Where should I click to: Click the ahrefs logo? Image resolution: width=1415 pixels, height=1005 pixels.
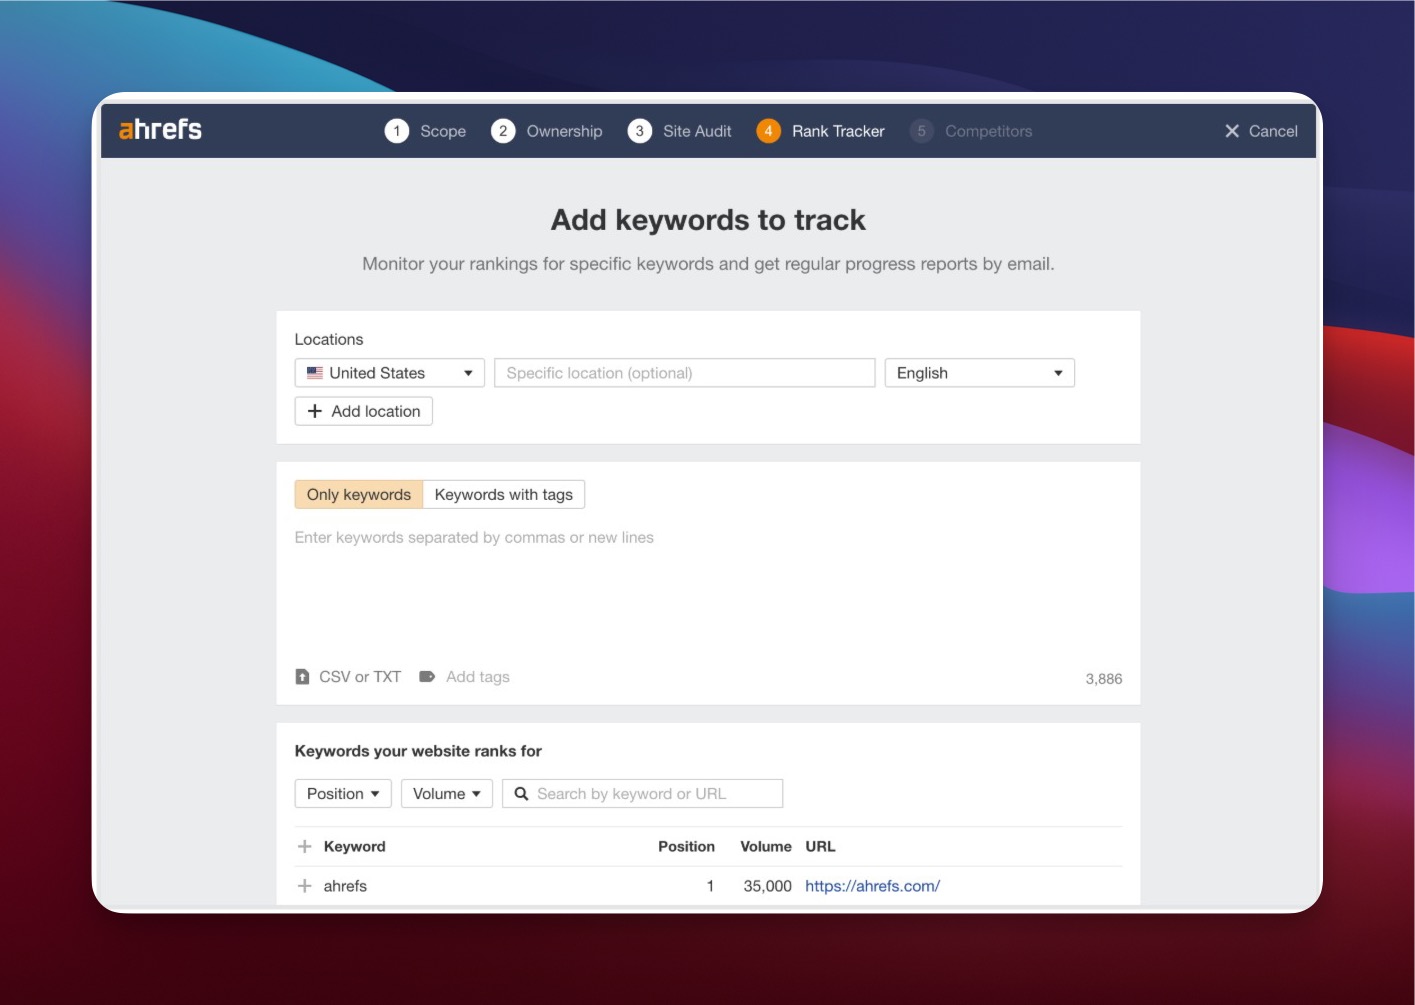(160, 129)
